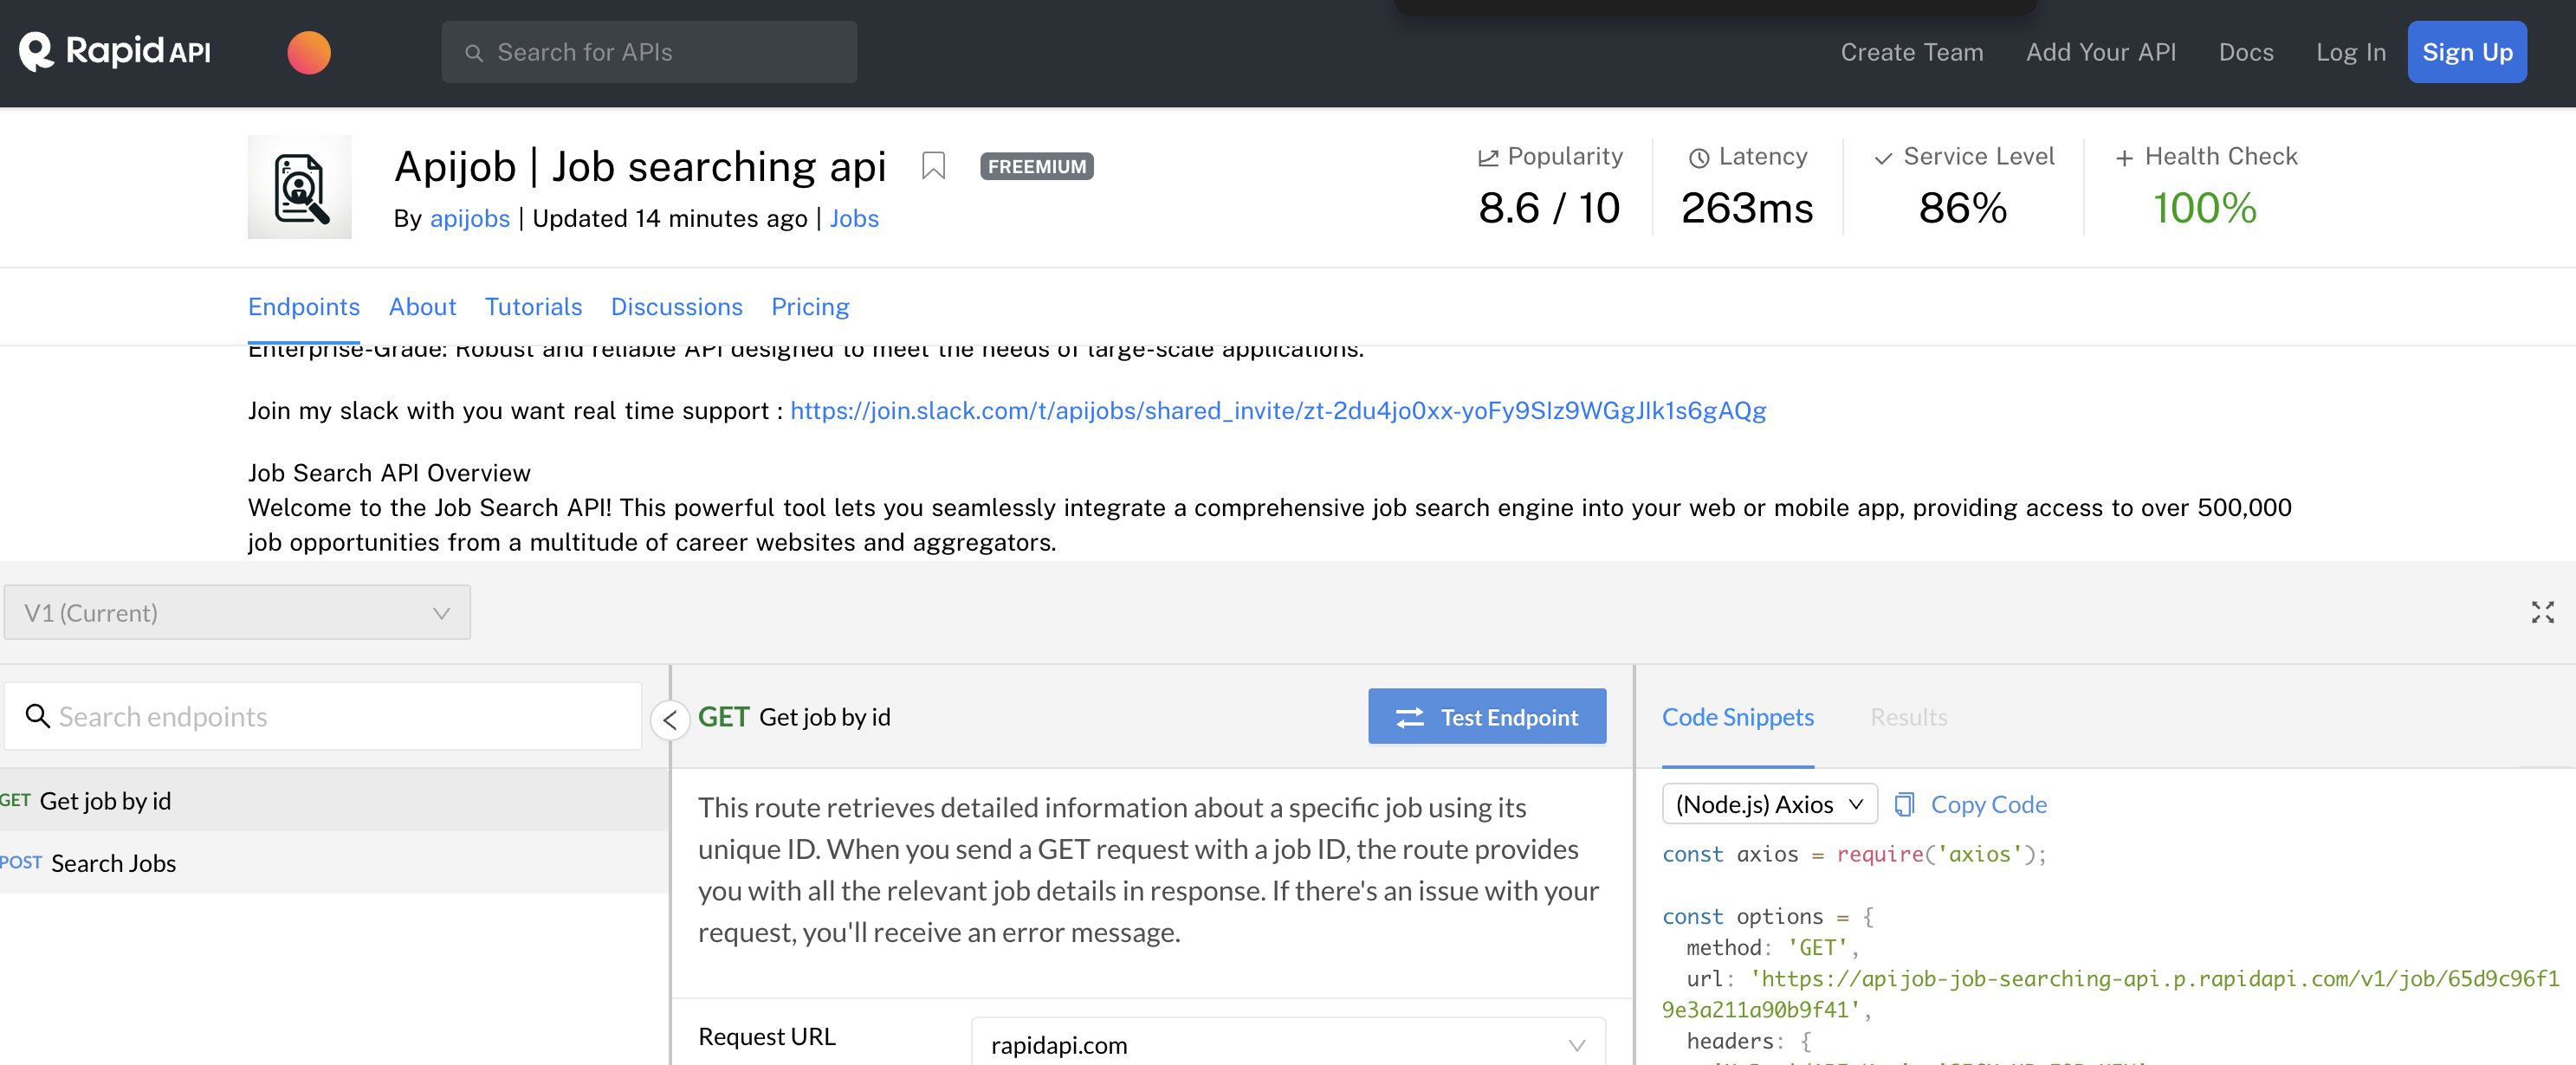Viewport: 2576px width, 1065px height.
Task: Focus the Search for APIs field
Action: click(x=649, y=52)
